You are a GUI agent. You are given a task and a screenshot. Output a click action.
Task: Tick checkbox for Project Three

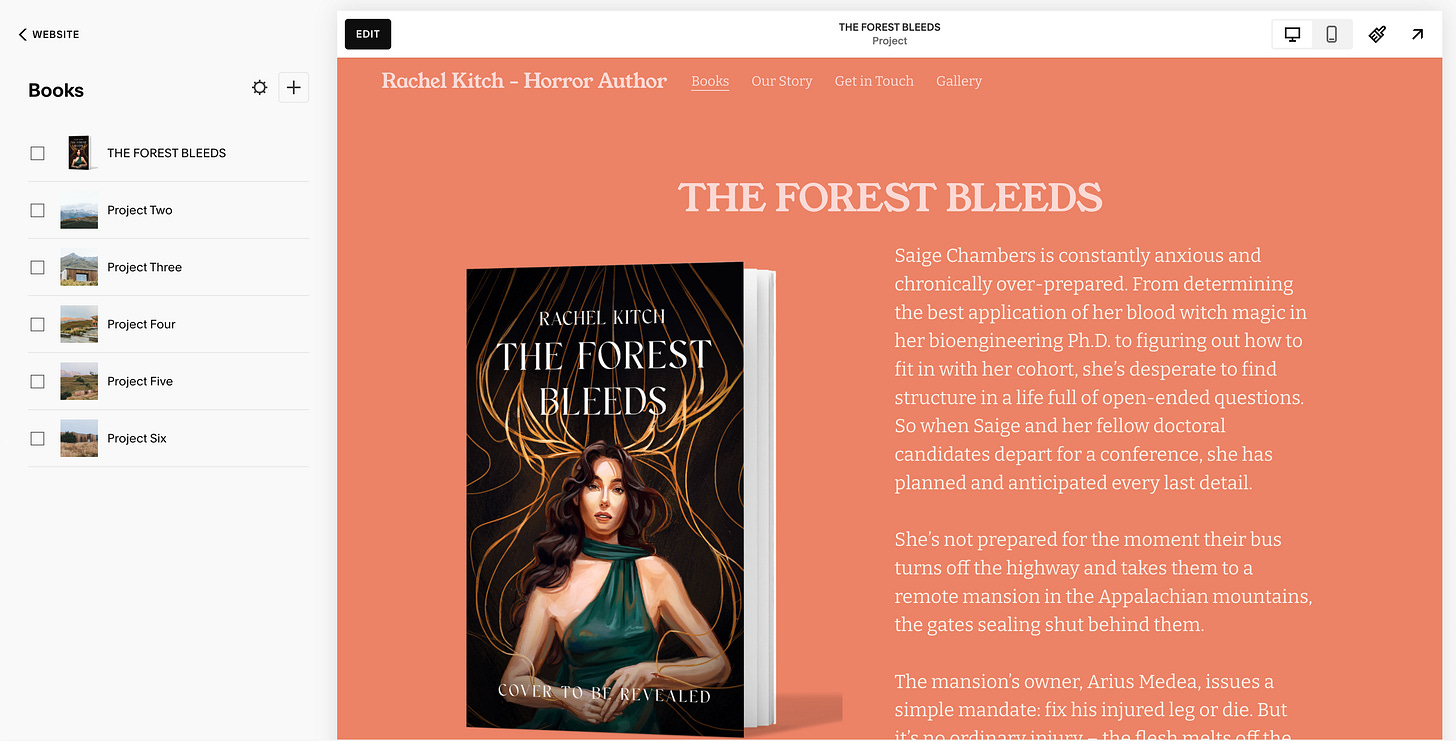point(37,267)
